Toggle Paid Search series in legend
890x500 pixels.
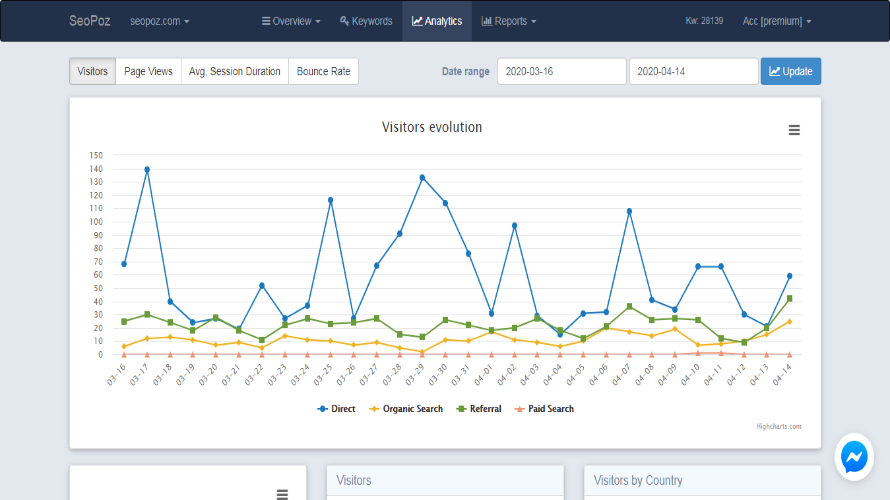point(546,408)
